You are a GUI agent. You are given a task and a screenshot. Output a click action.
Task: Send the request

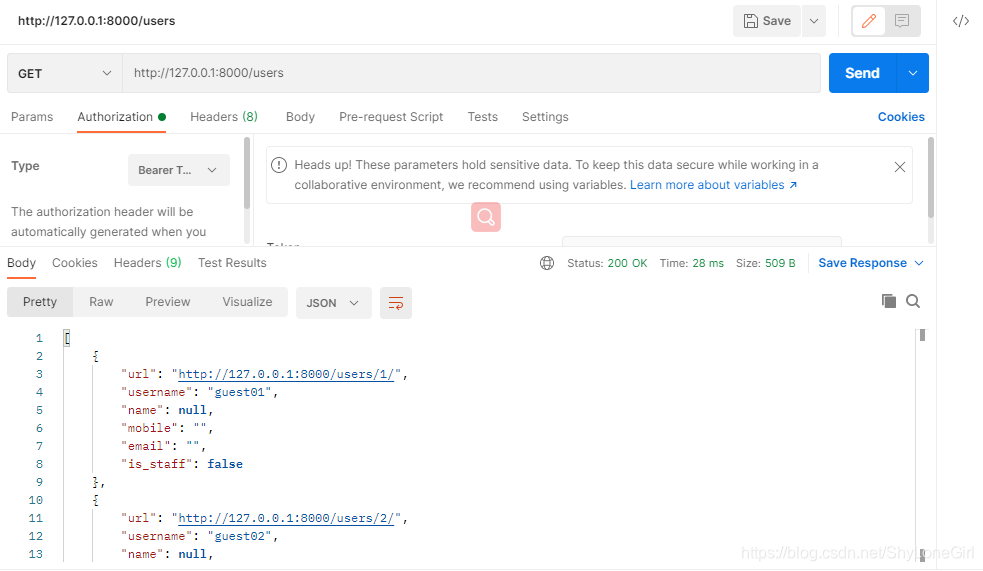pyautogui.click(x=863, y=73)
